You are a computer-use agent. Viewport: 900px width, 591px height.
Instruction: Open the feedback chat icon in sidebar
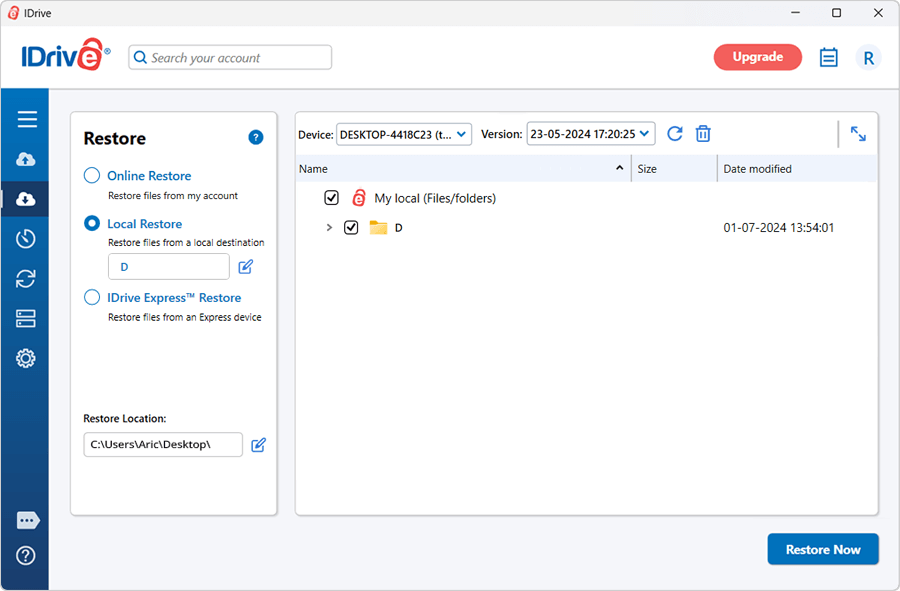click(x=28, y=520)
